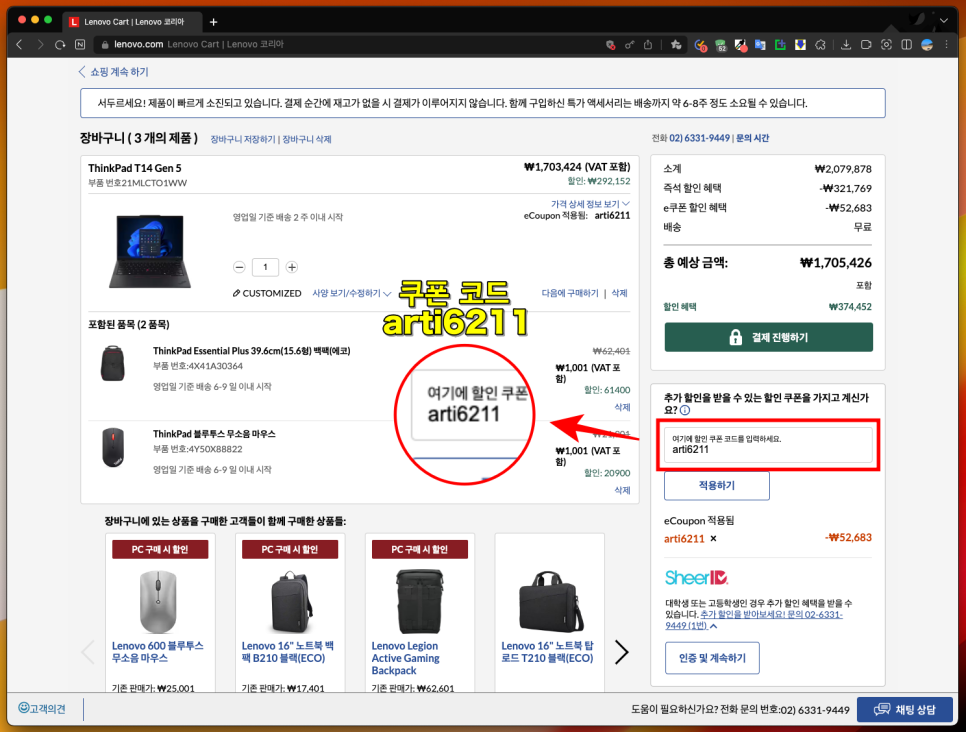Open the extensions puzzle icon
Image resolution: width=966 pixels, height=732 pixels.
820,44
